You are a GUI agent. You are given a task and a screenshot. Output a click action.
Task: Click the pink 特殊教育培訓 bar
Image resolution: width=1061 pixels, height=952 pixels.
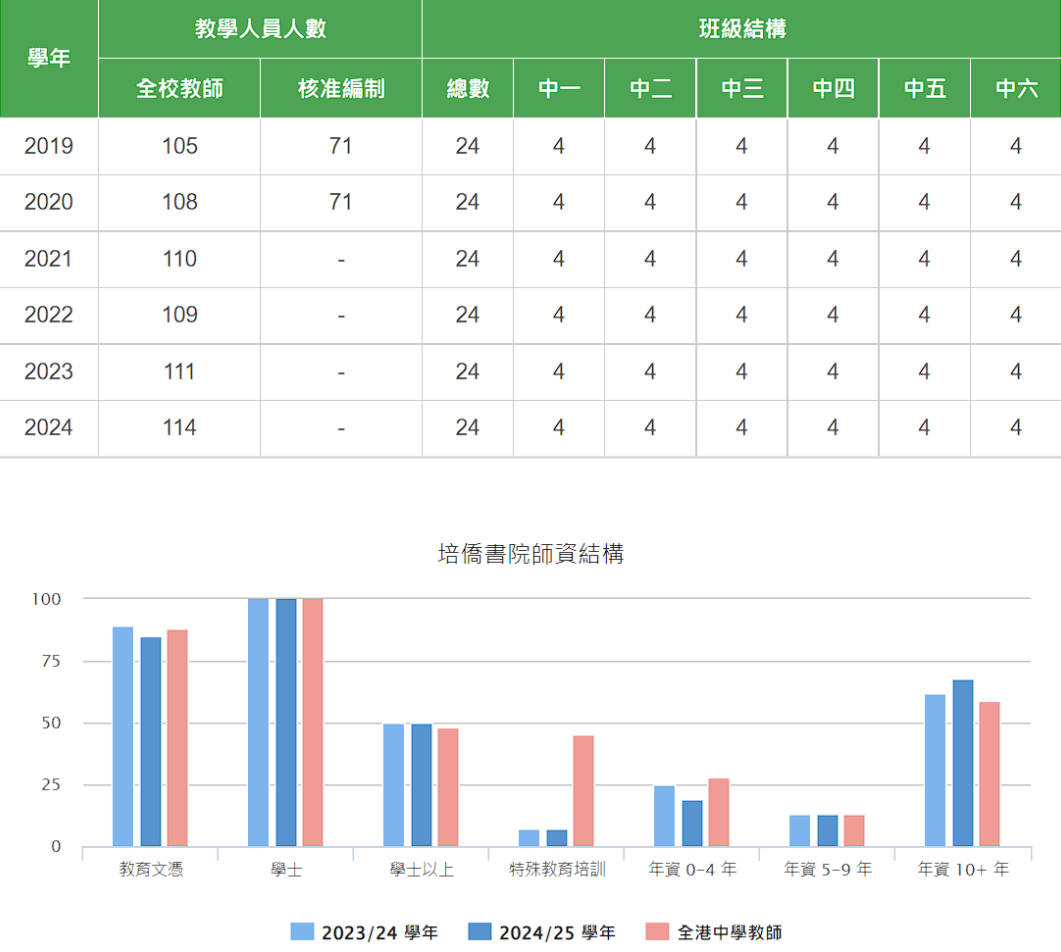point(584,790)
